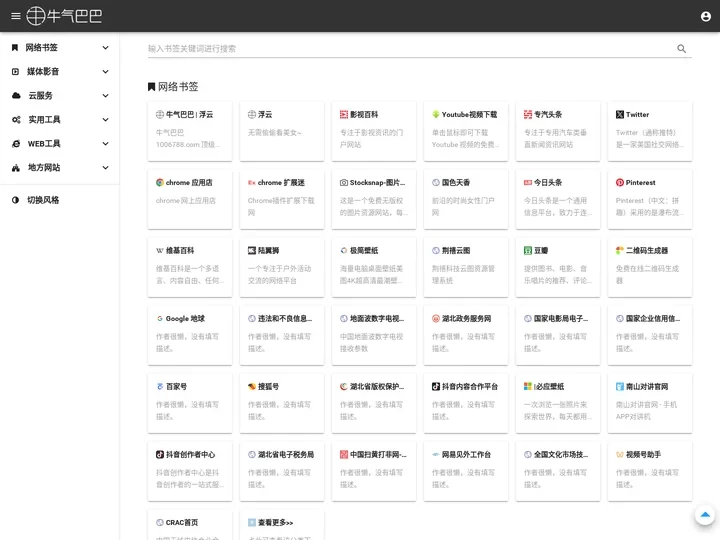Click the Stocksnap camera icon

tap(344, 182)
